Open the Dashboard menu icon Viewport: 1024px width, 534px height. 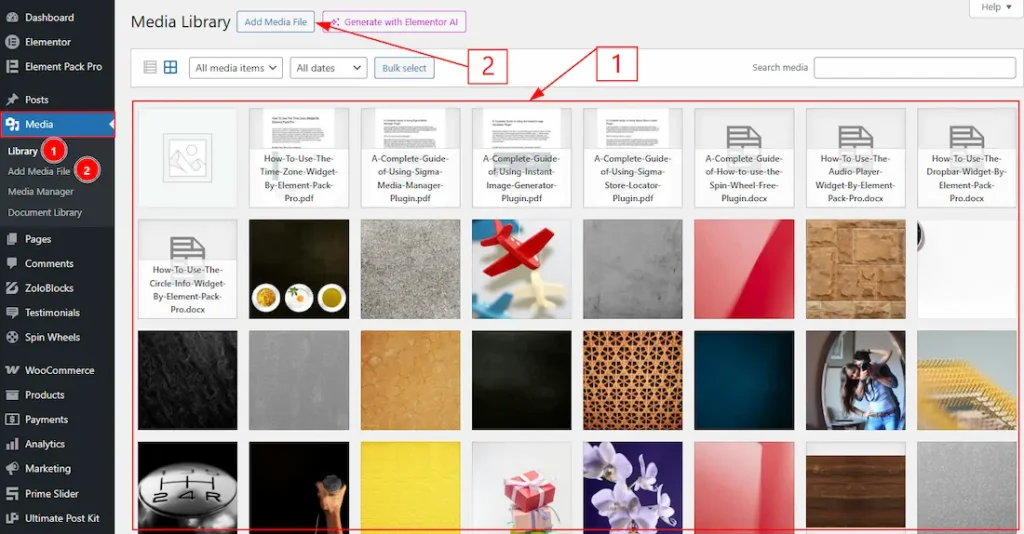[12, 18]
